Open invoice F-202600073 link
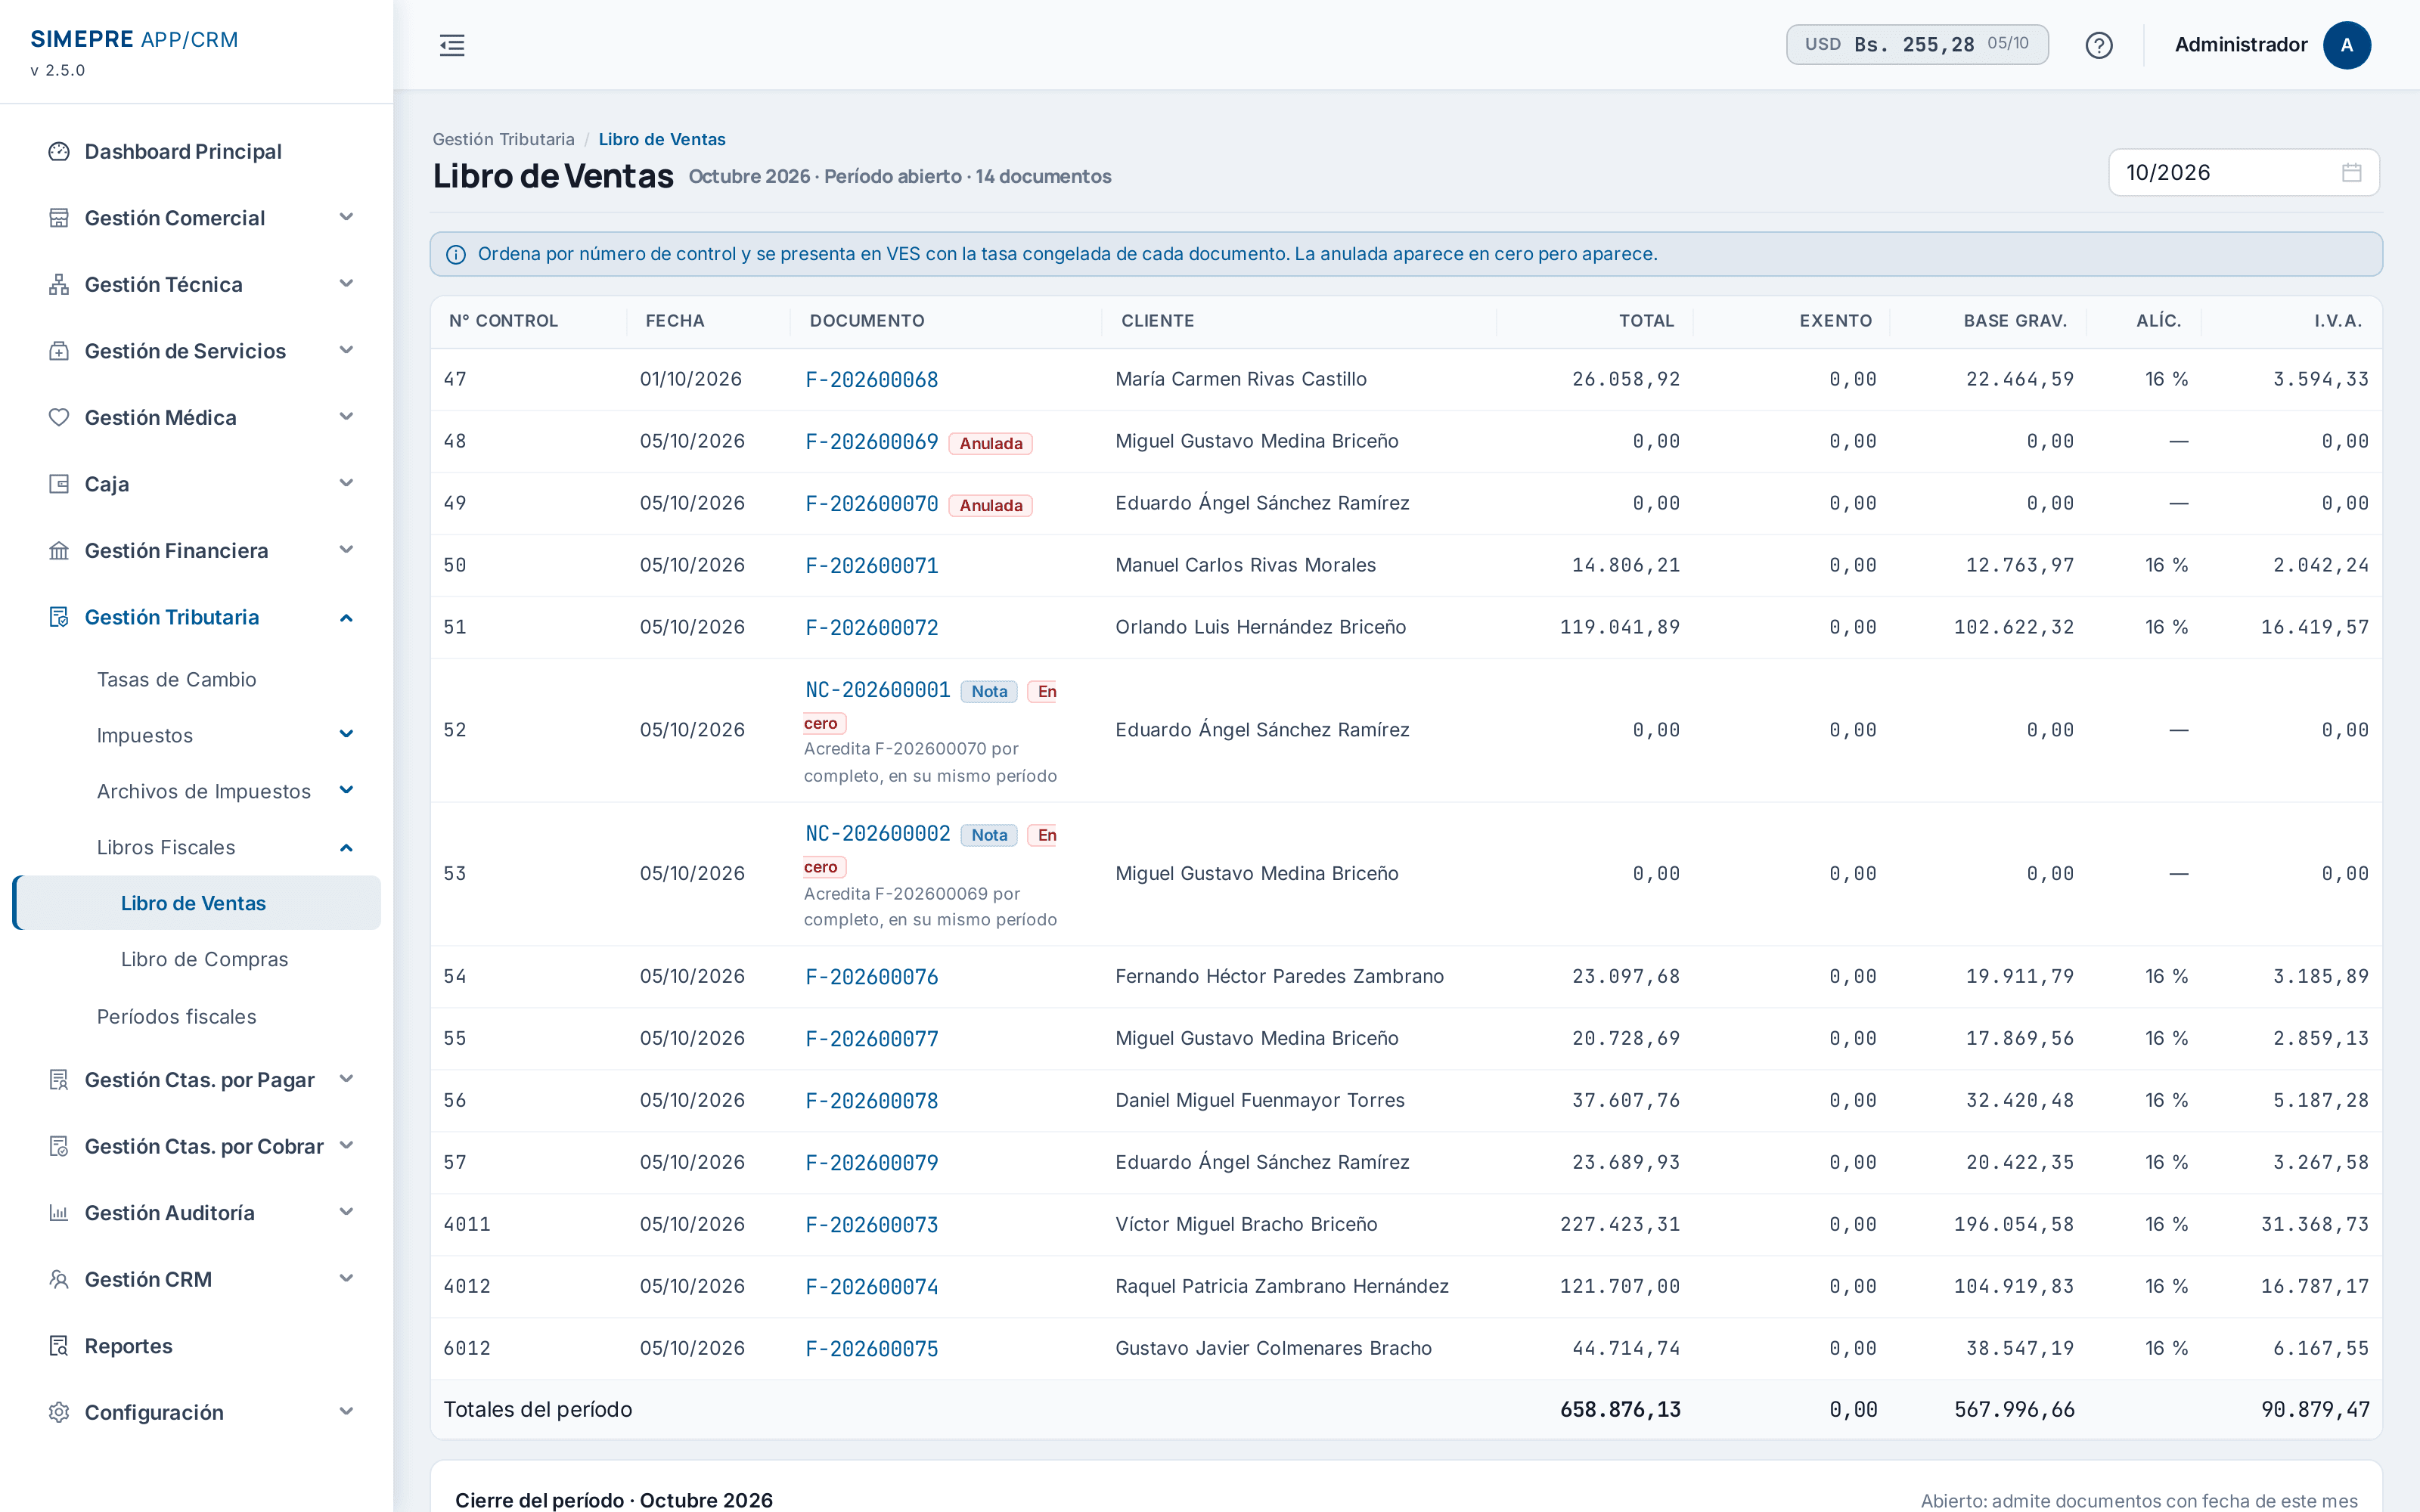This screenshot has height=1512, width=2420. coord(872,1224)
